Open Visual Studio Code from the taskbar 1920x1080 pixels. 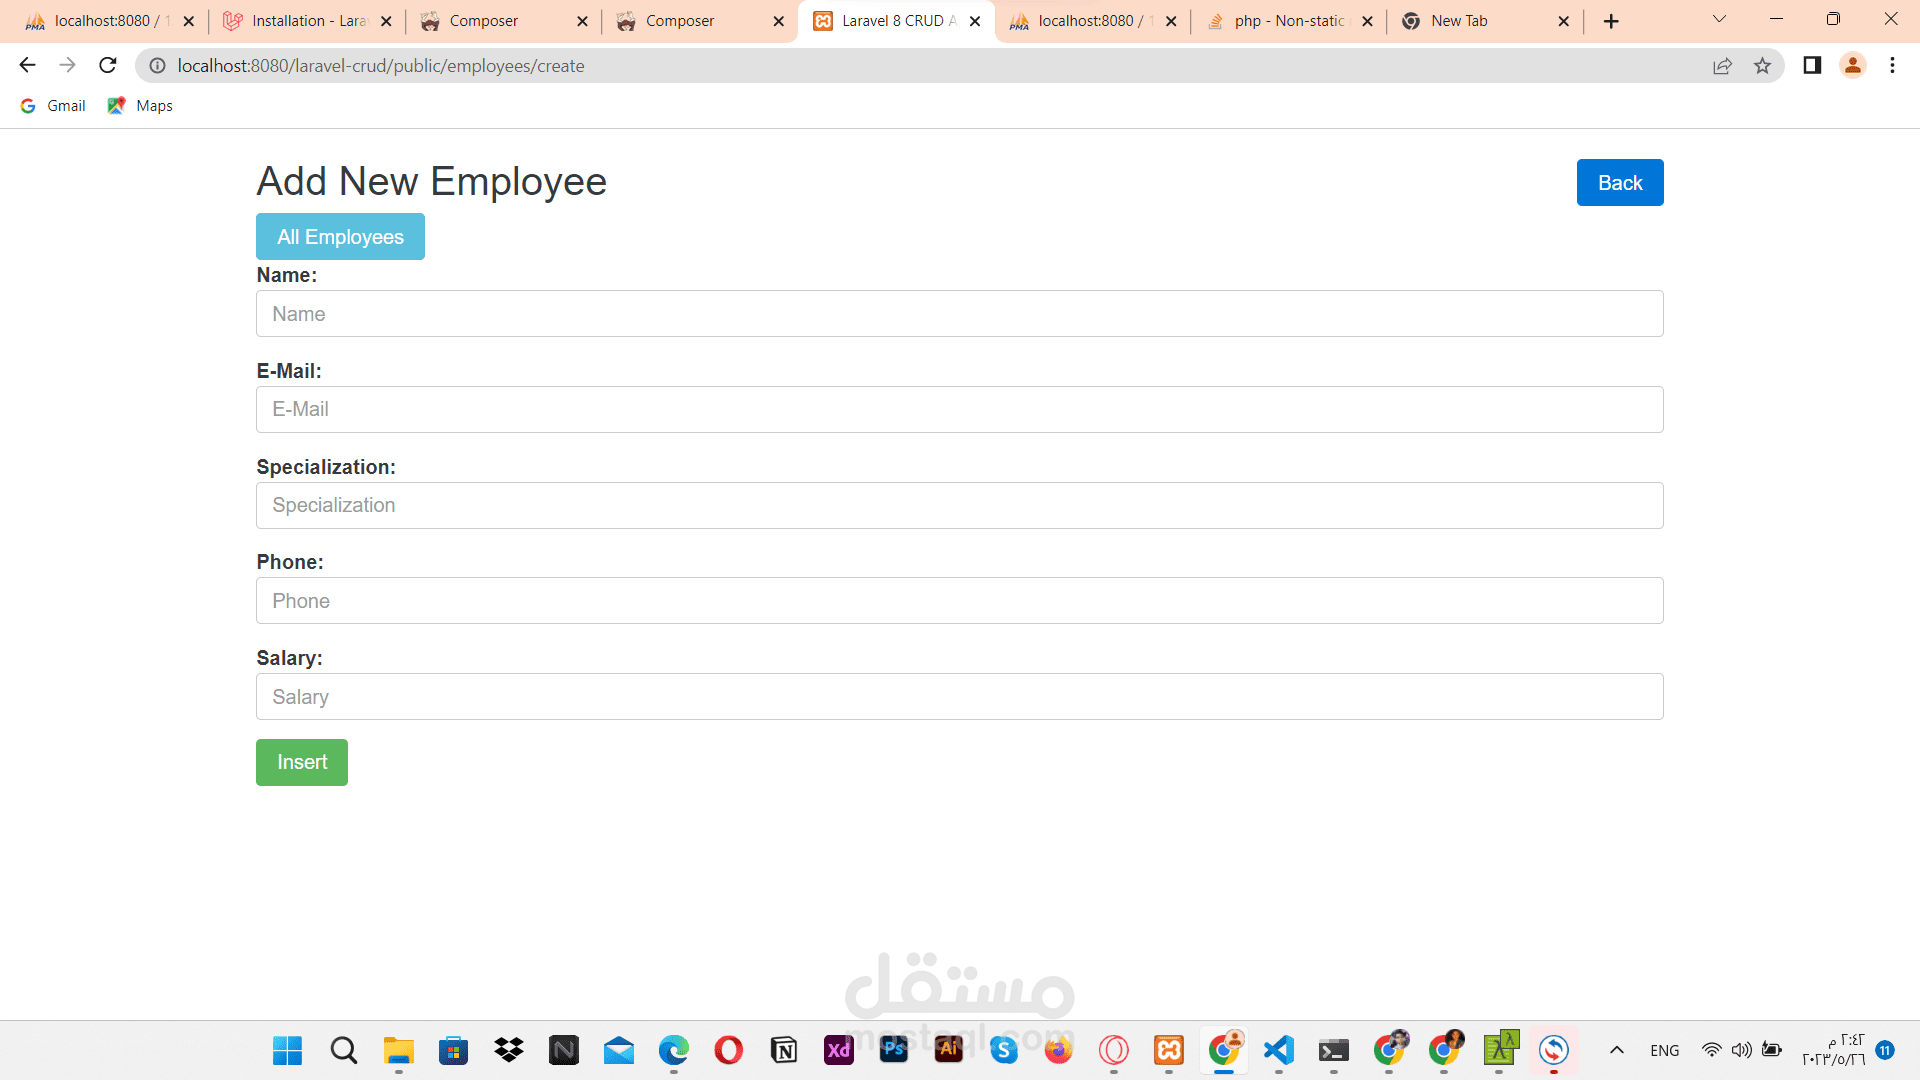(x=1279, y=1050)
